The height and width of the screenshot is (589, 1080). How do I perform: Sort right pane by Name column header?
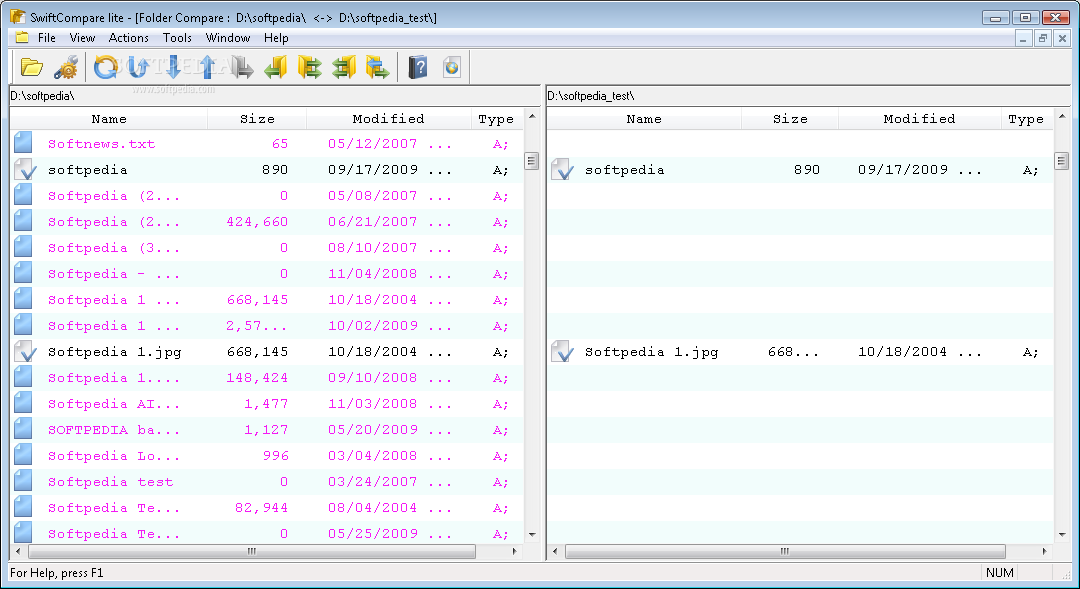[644, 118]
